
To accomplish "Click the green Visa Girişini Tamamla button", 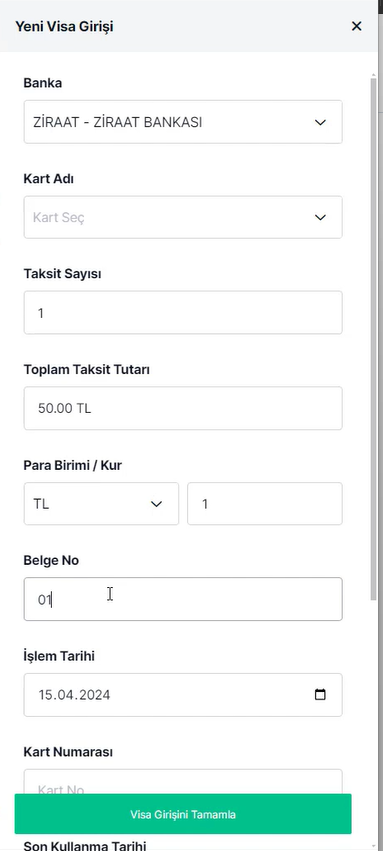I will tap(183, 814).
